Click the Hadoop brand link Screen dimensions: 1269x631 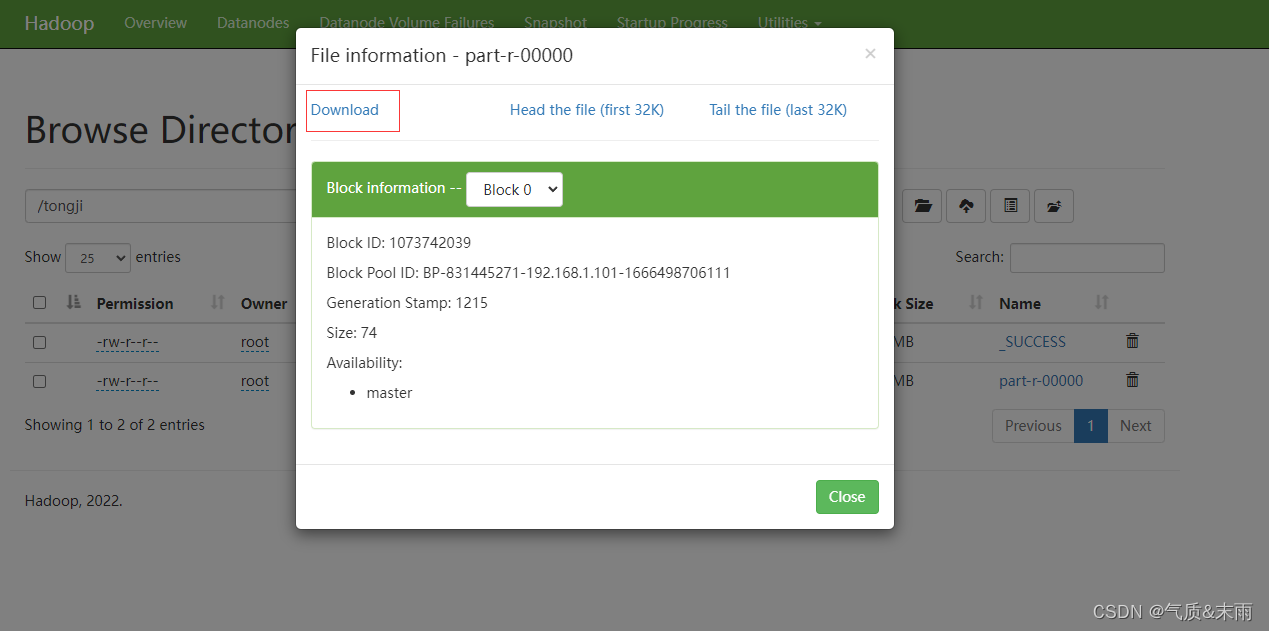pos(59,23)
